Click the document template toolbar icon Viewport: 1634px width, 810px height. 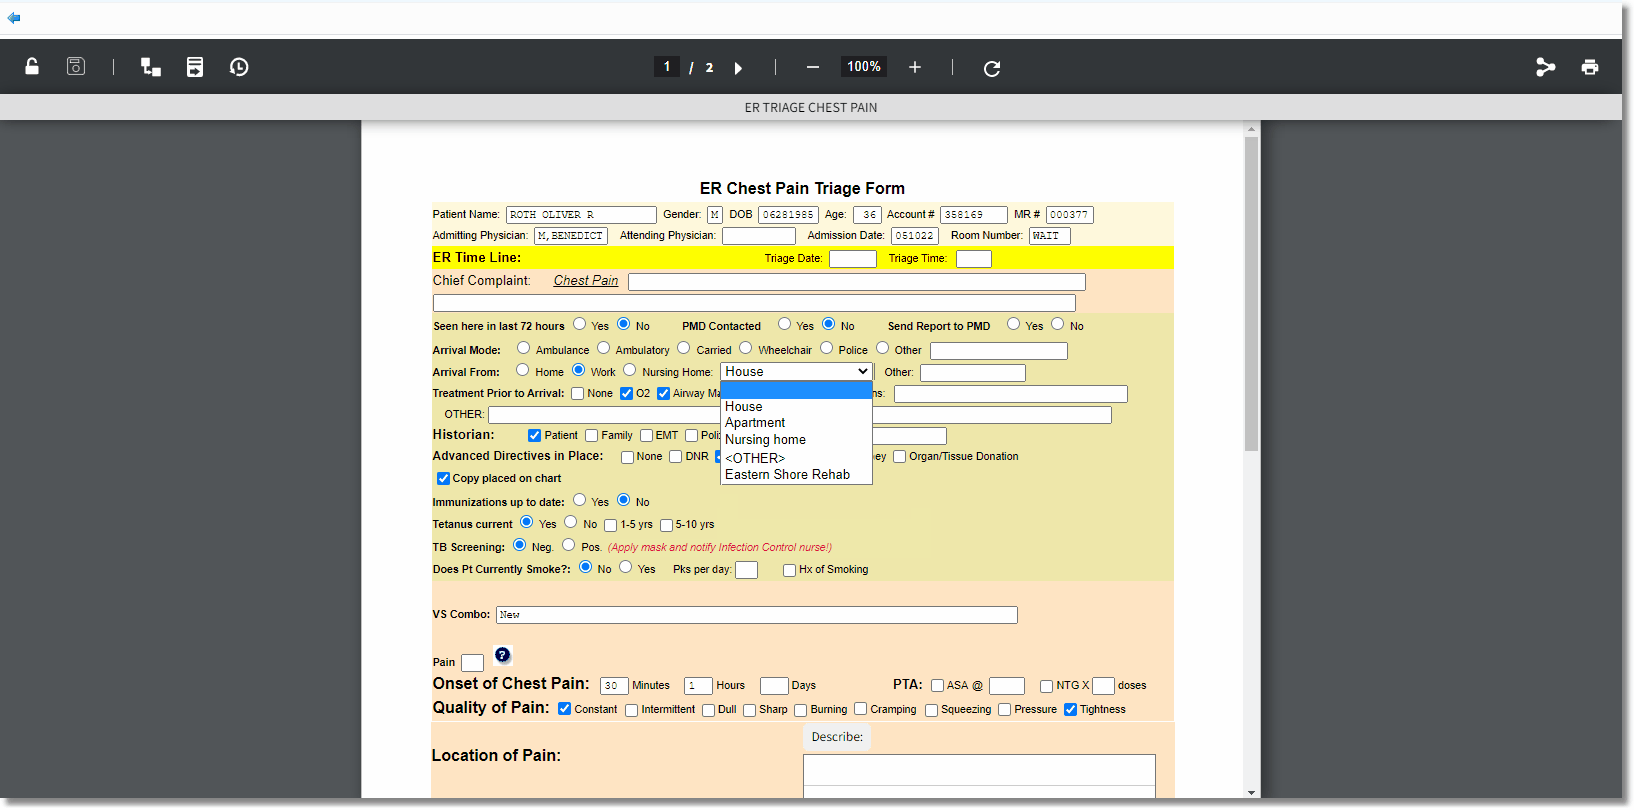click(195, 67)
